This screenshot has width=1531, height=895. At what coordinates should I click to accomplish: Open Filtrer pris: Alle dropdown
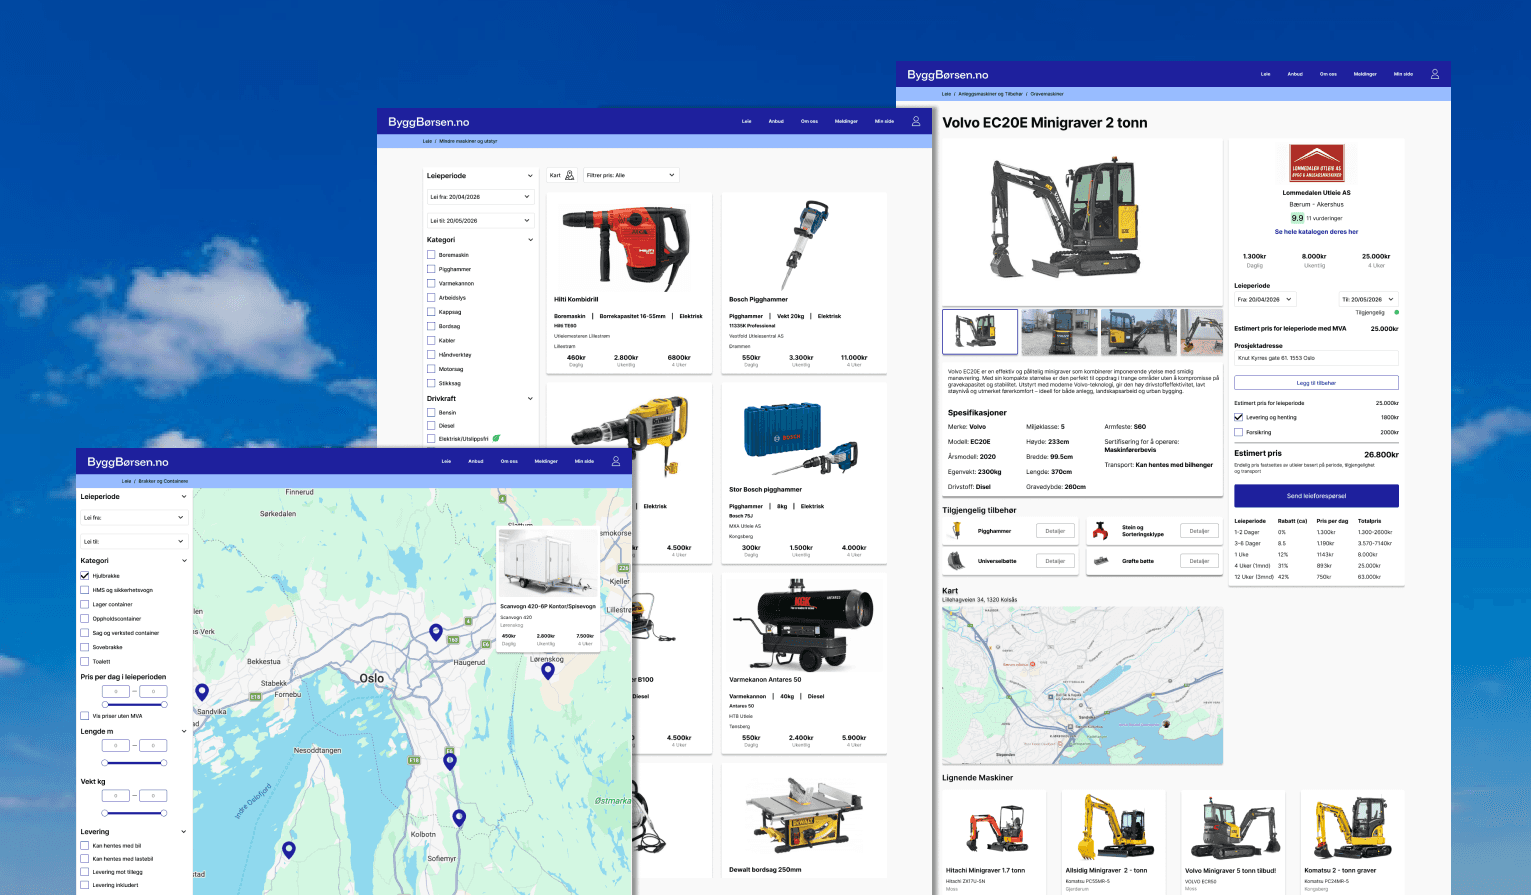tap(631, 175)
